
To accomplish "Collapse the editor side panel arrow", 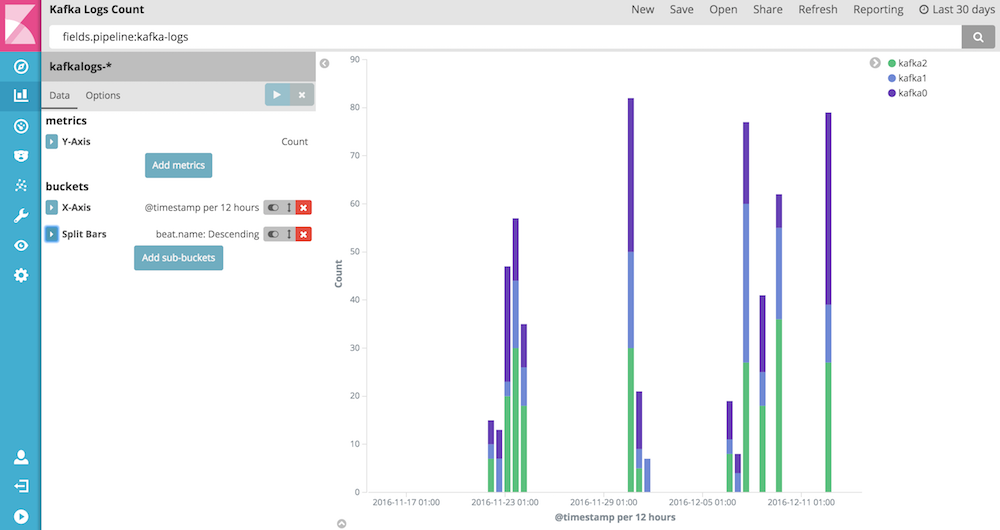I will pyautogui.click(x=325, y=63).
